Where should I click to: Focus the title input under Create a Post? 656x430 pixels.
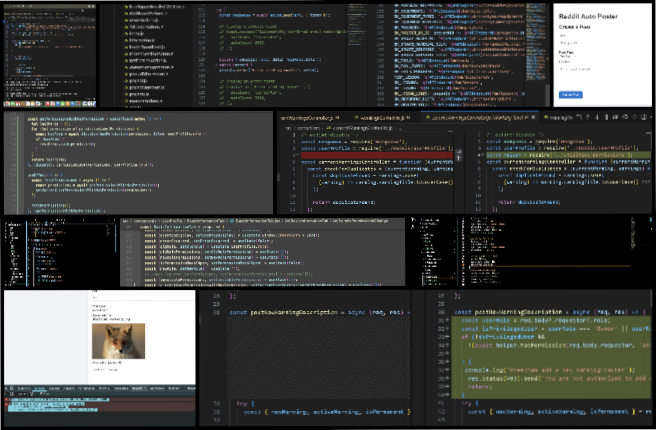point(602,43)
